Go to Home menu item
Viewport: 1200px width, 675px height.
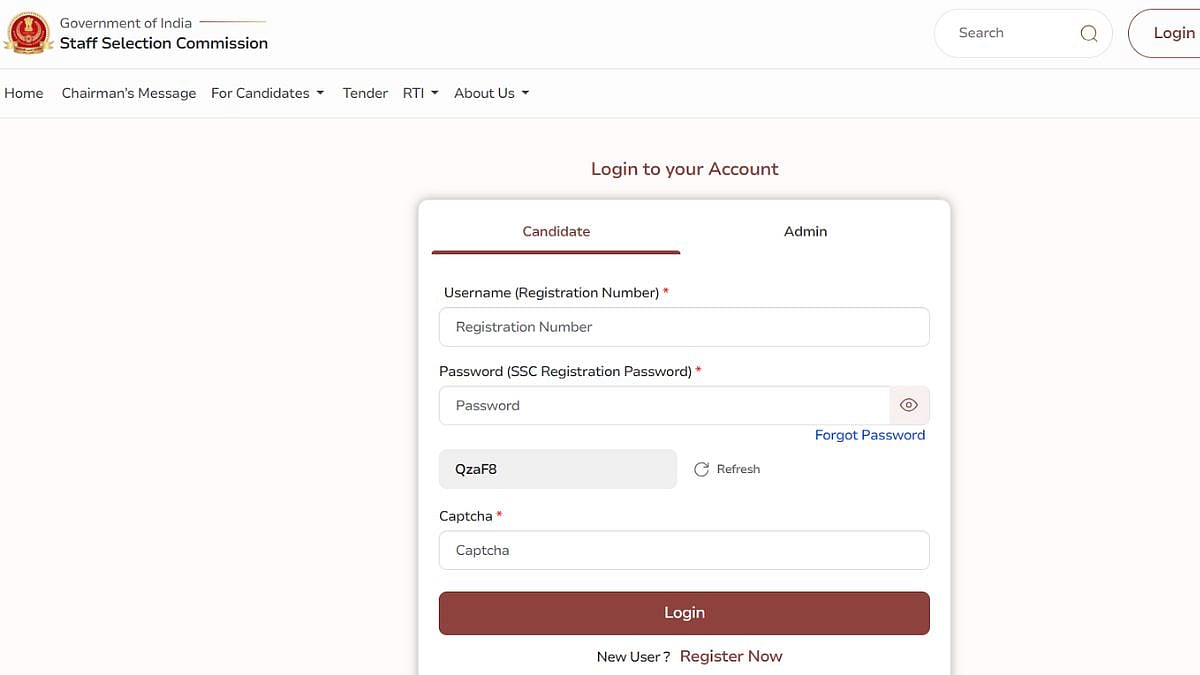24,93
